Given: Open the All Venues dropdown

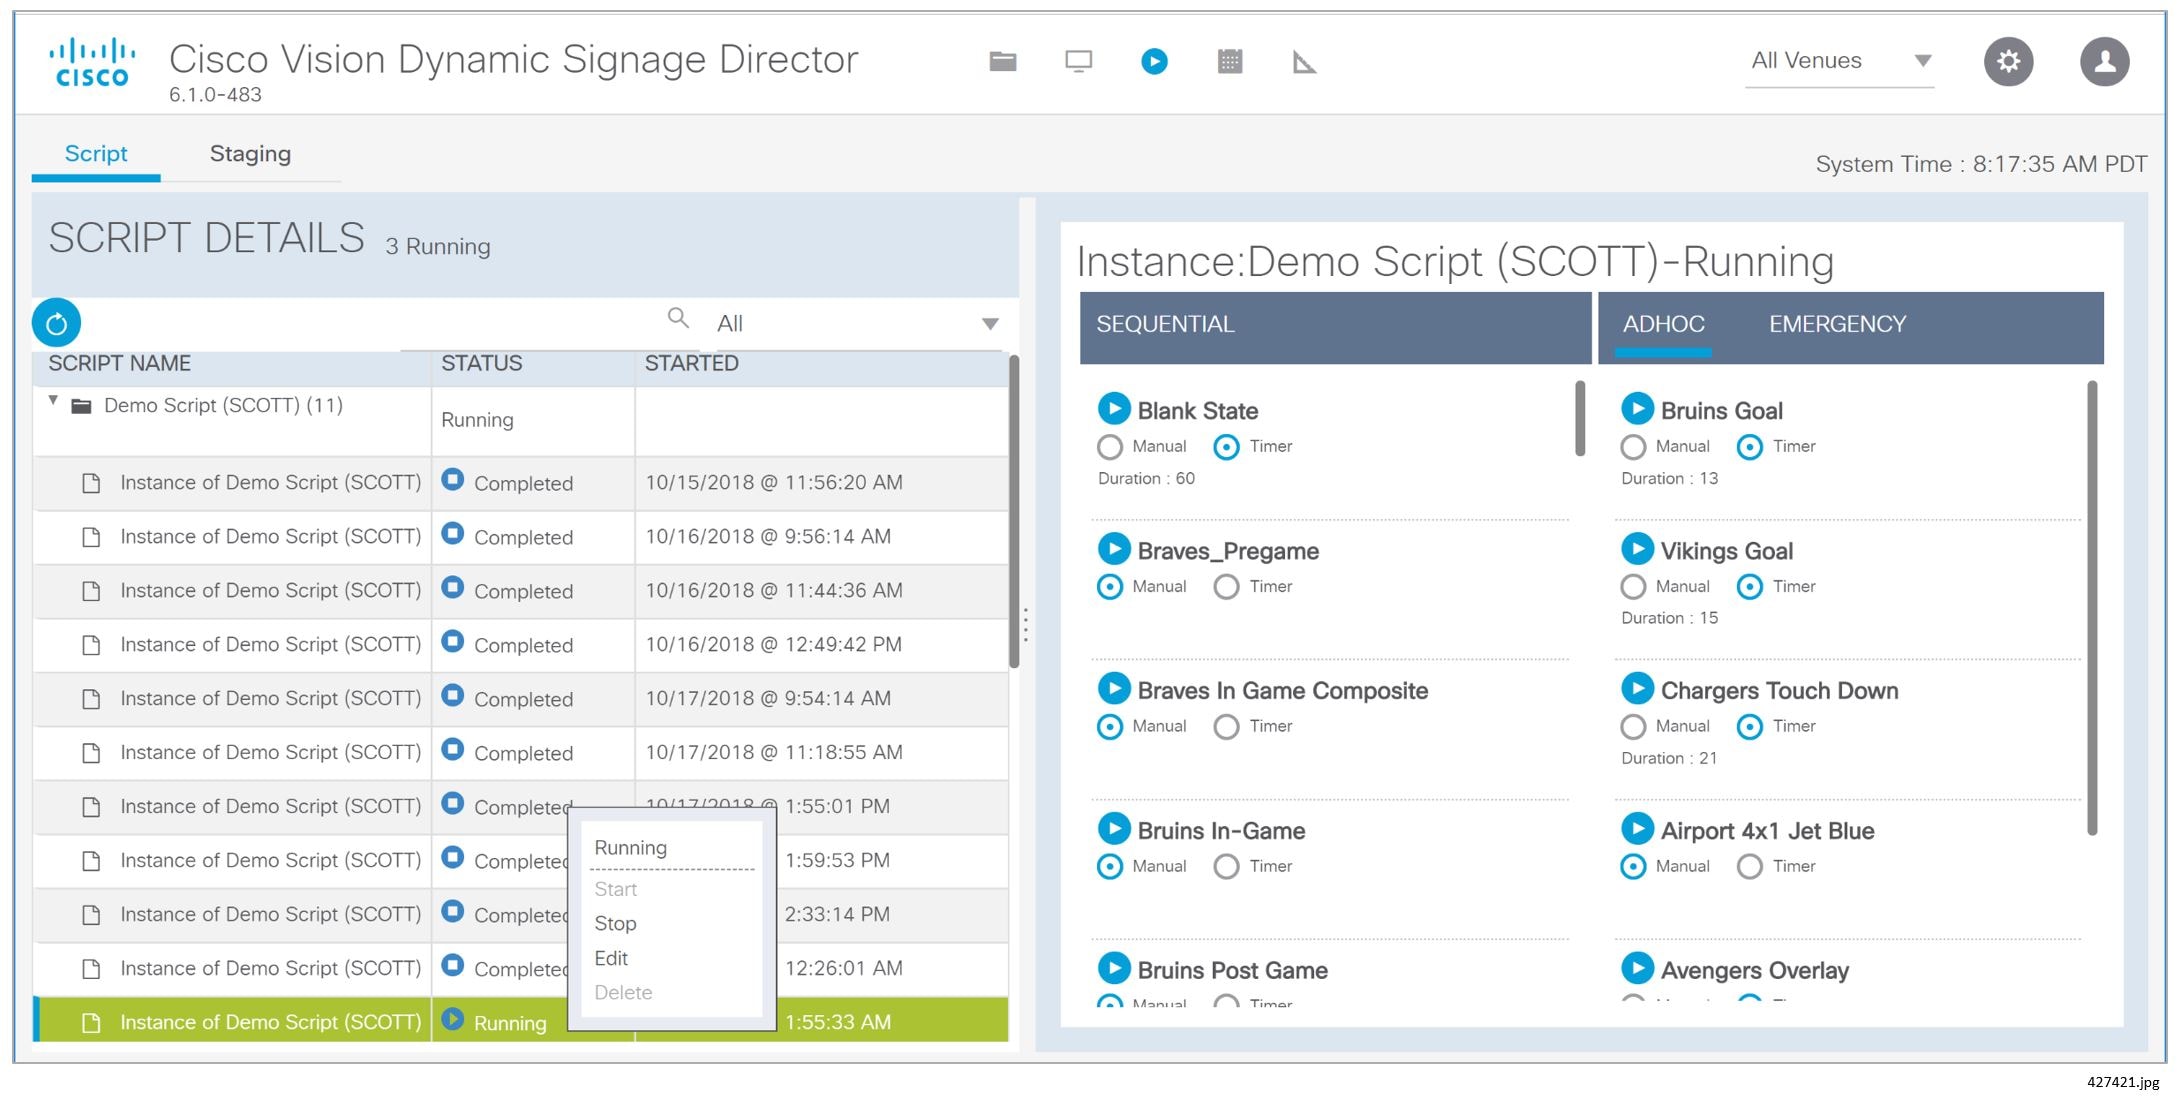Looking at the screenshot, I should [1922, 61].
